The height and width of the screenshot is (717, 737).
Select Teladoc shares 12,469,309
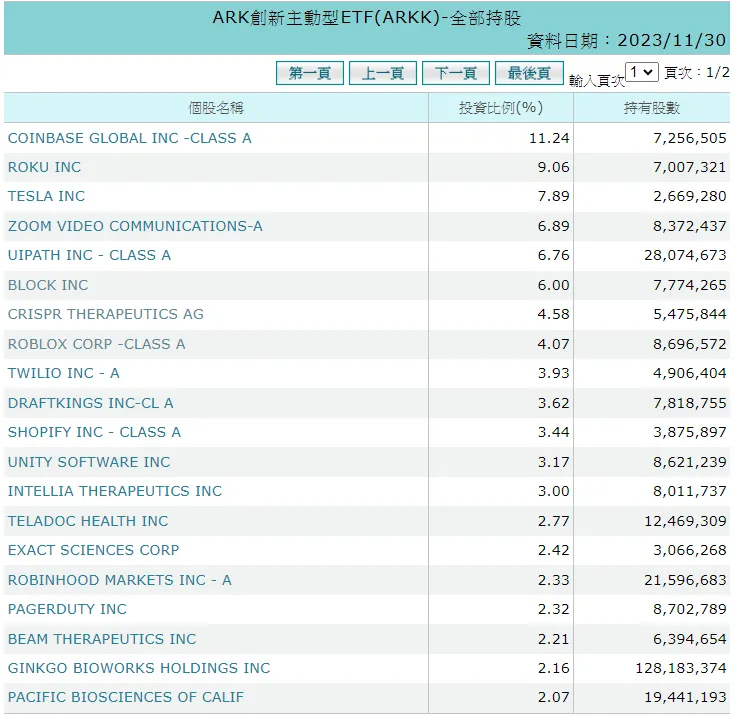point(685,521)
